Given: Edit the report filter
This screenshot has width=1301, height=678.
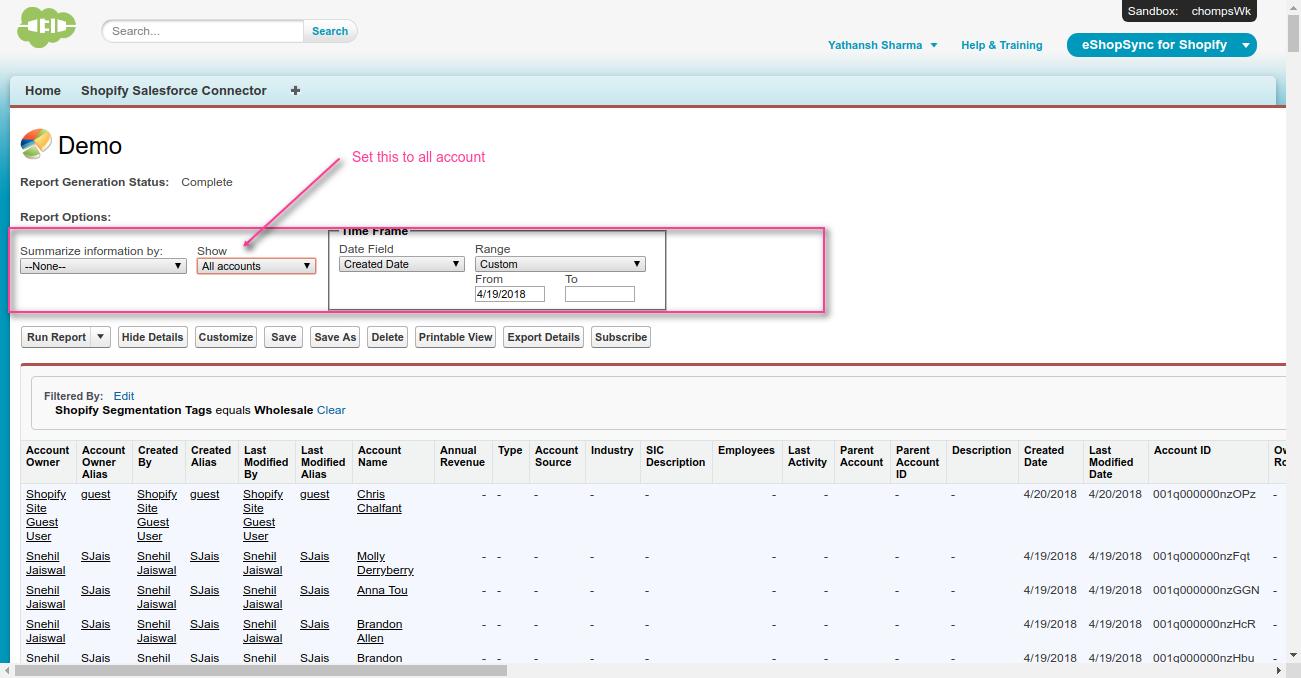Looking at the screenshot, I should 124,396.
